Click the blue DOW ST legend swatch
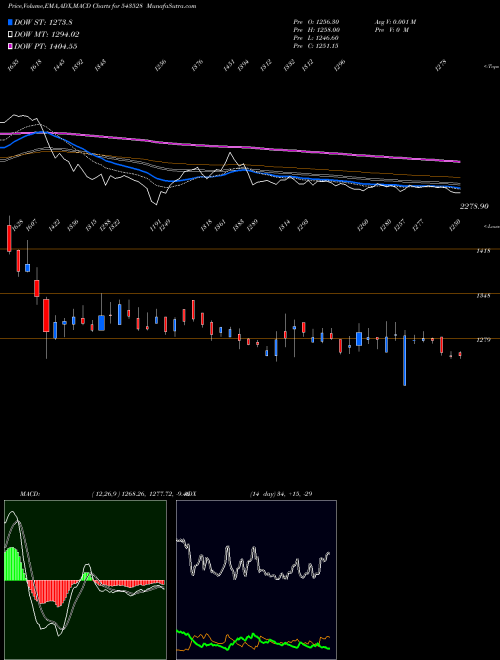 coord(10,22)
